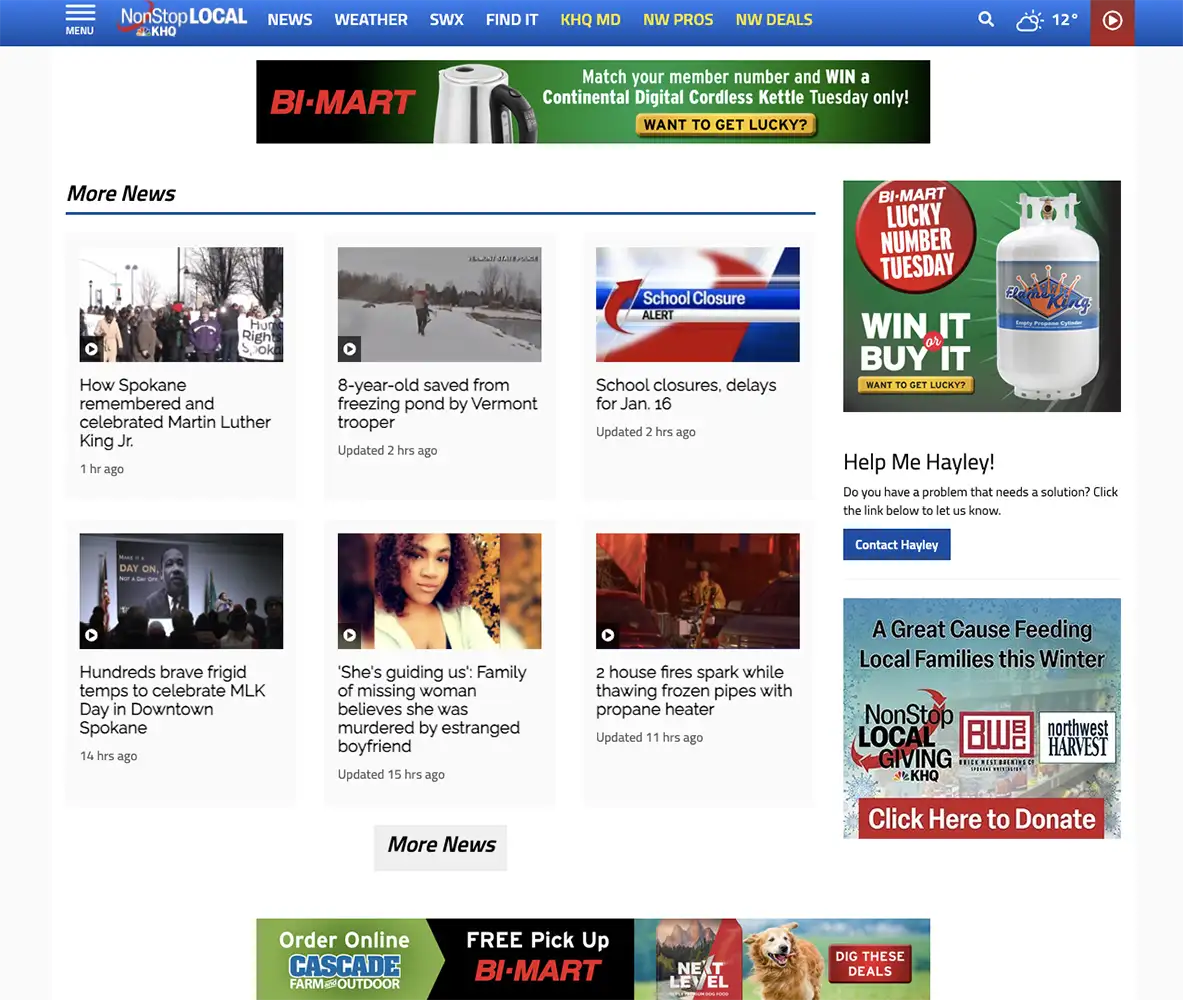Click the red live stream play button

[1112, 21]
